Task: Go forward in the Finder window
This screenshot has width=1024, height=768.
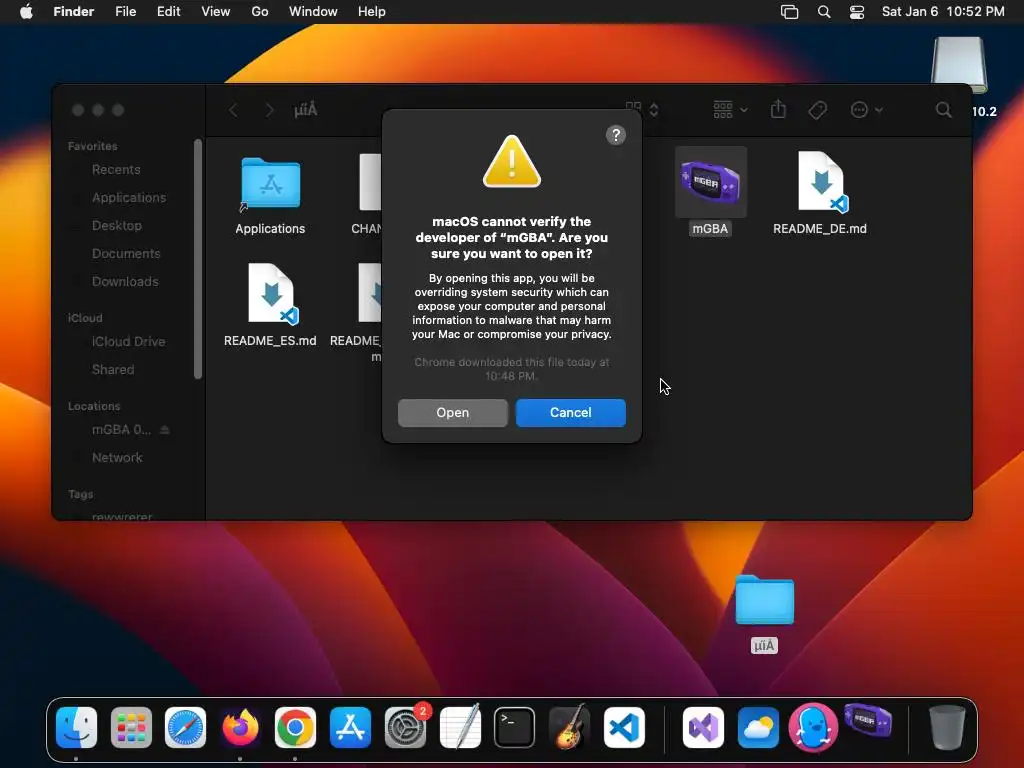Action: [268, 110]
